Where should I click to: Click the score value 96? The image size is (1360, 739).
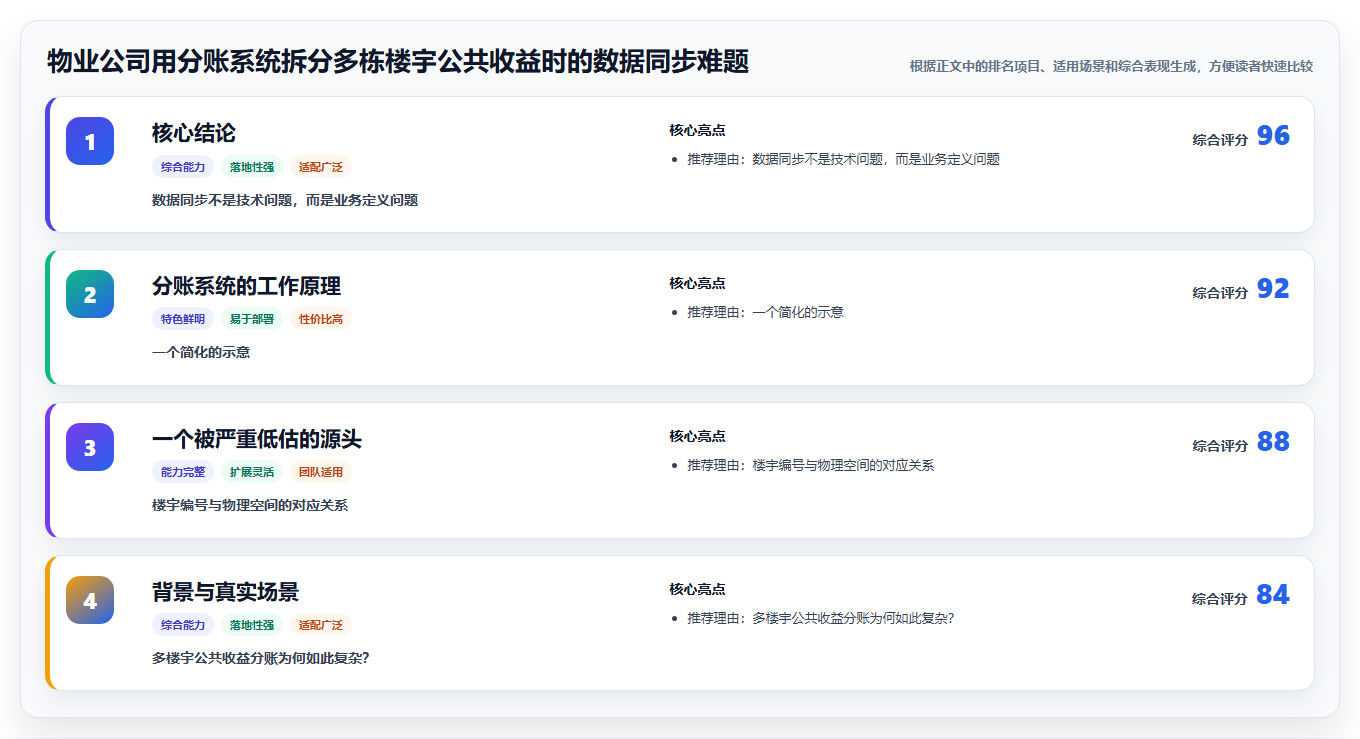(x=1273, y=136)
